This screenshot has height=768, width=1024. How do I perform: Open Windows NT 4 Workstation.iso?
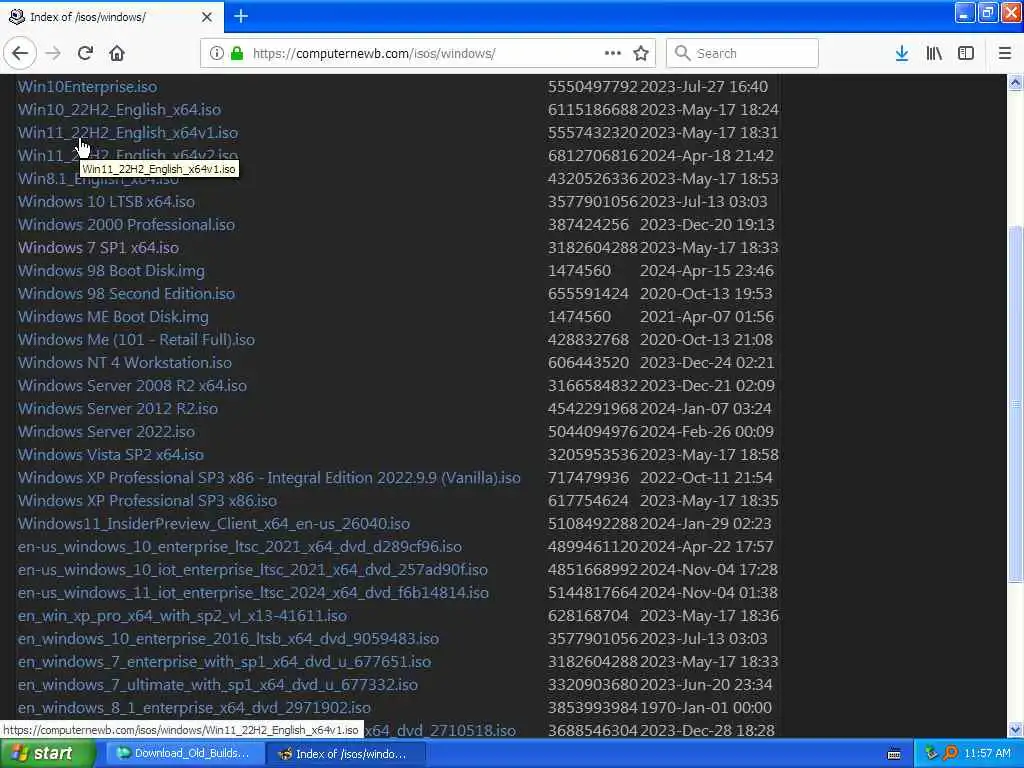125,362
